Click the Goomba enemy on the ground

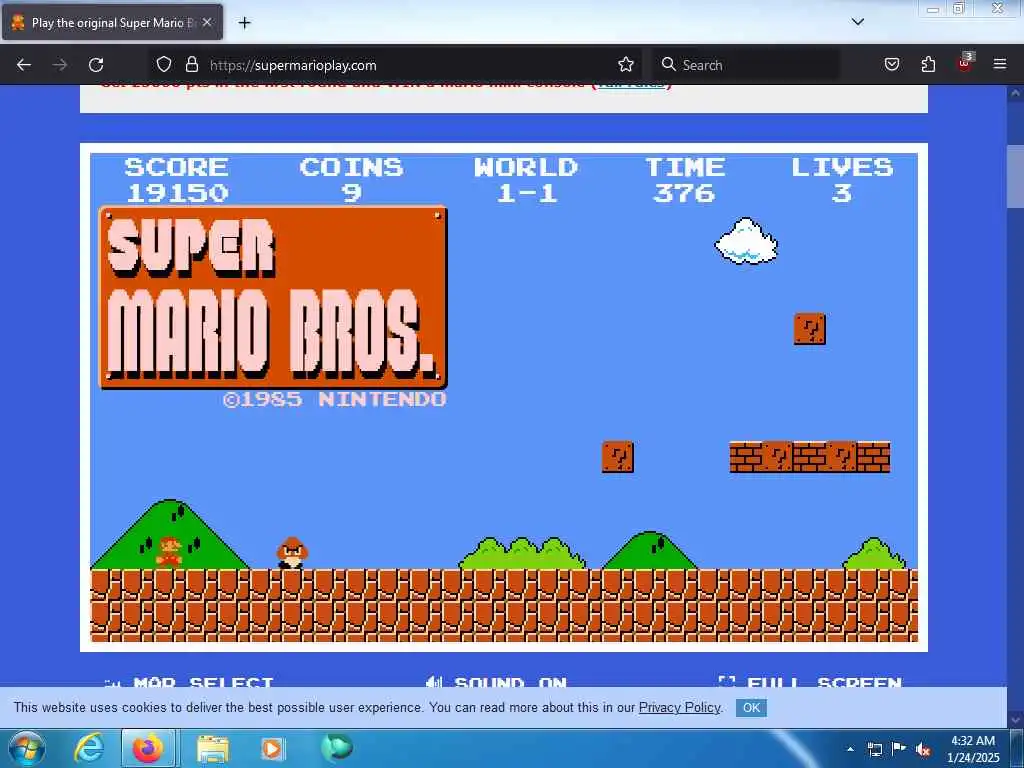(292, 553)
